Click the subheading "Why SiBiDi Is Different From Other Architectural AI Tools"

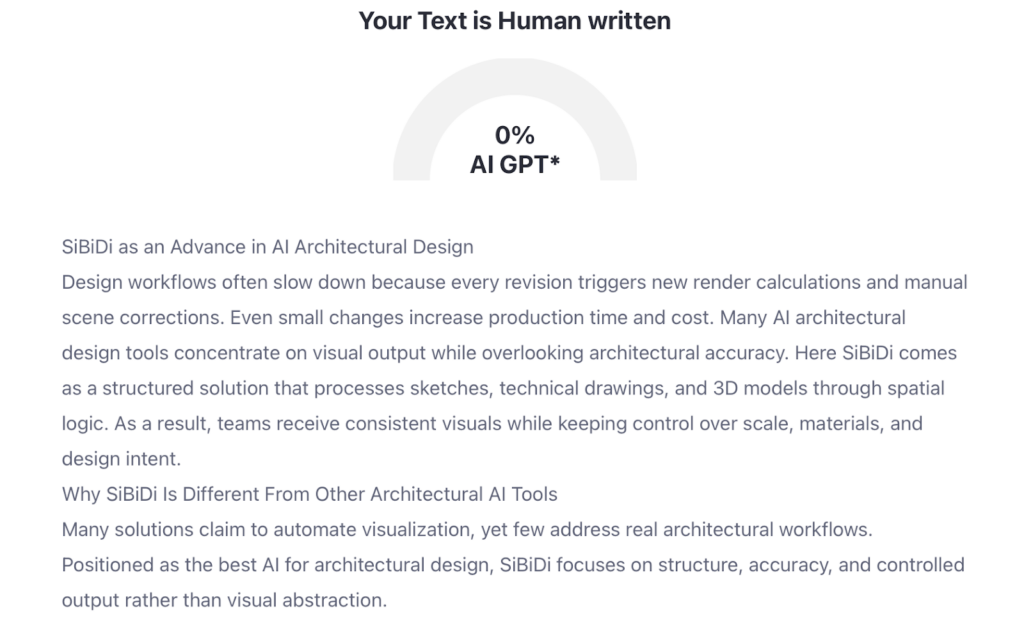[309, 494]
